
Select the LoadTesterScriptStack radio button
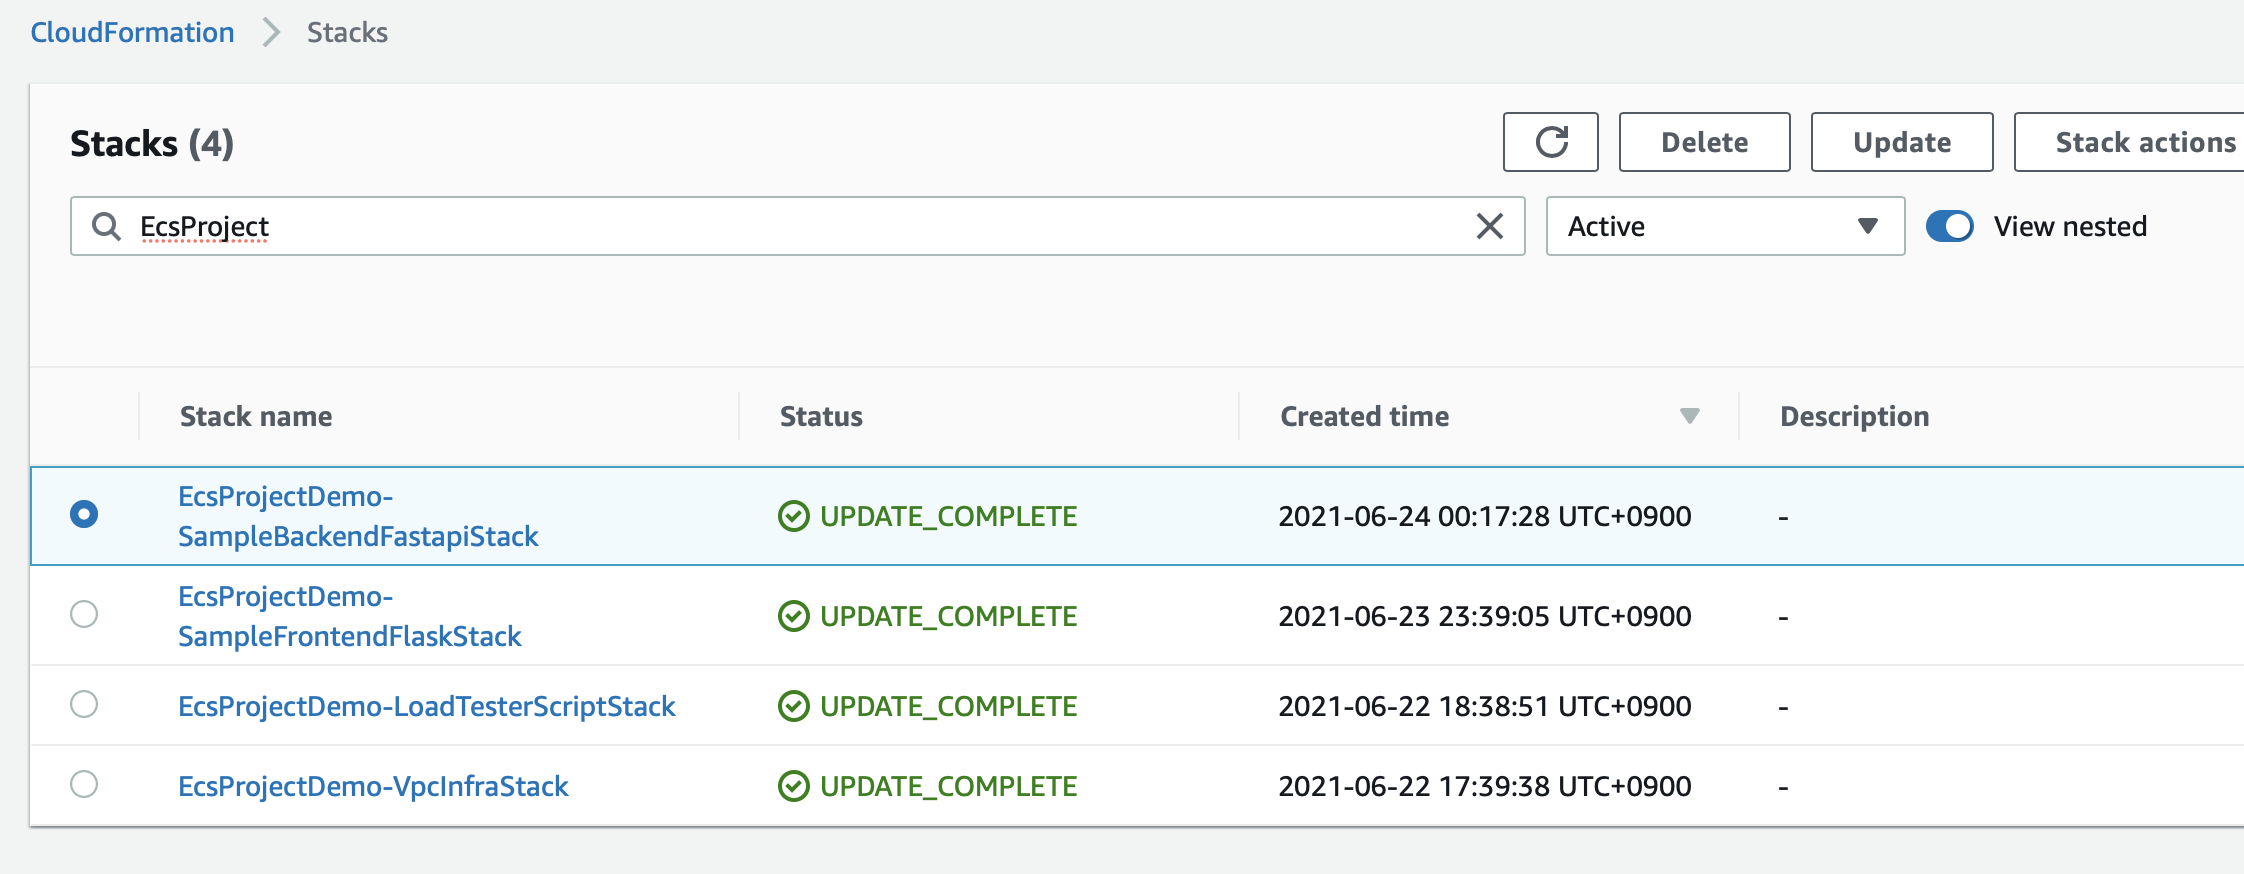point(84,704)
